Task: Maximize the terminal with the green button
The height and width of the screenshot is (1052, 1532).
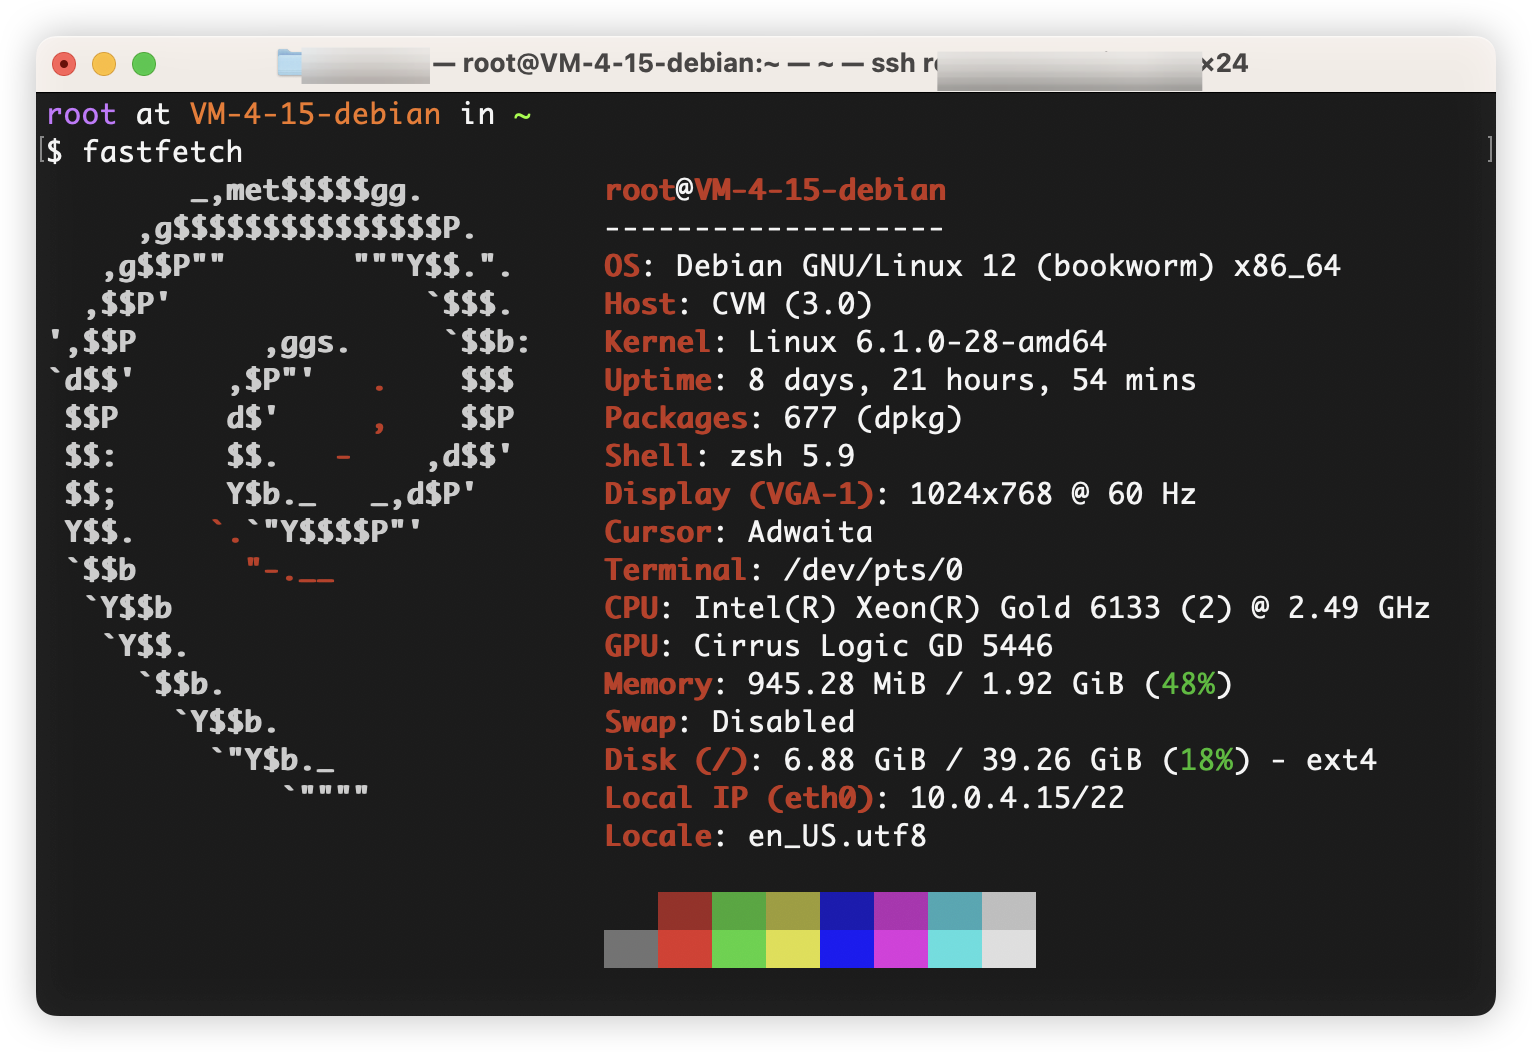Action: point(144,64)
